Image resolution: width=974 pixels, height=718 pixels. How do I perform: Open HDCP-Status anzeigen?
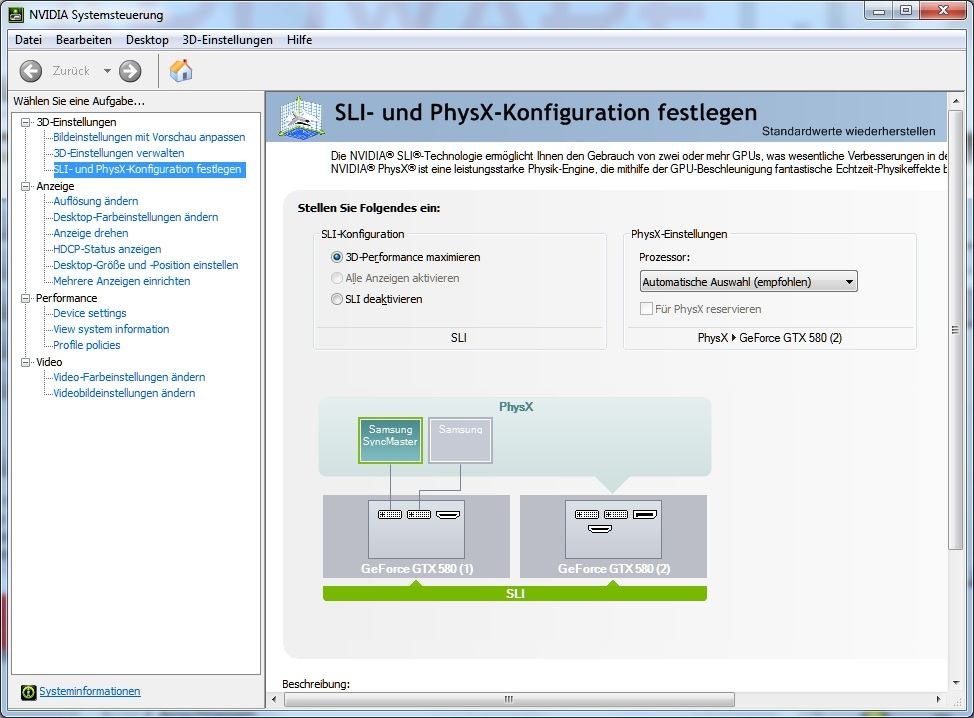107,249
